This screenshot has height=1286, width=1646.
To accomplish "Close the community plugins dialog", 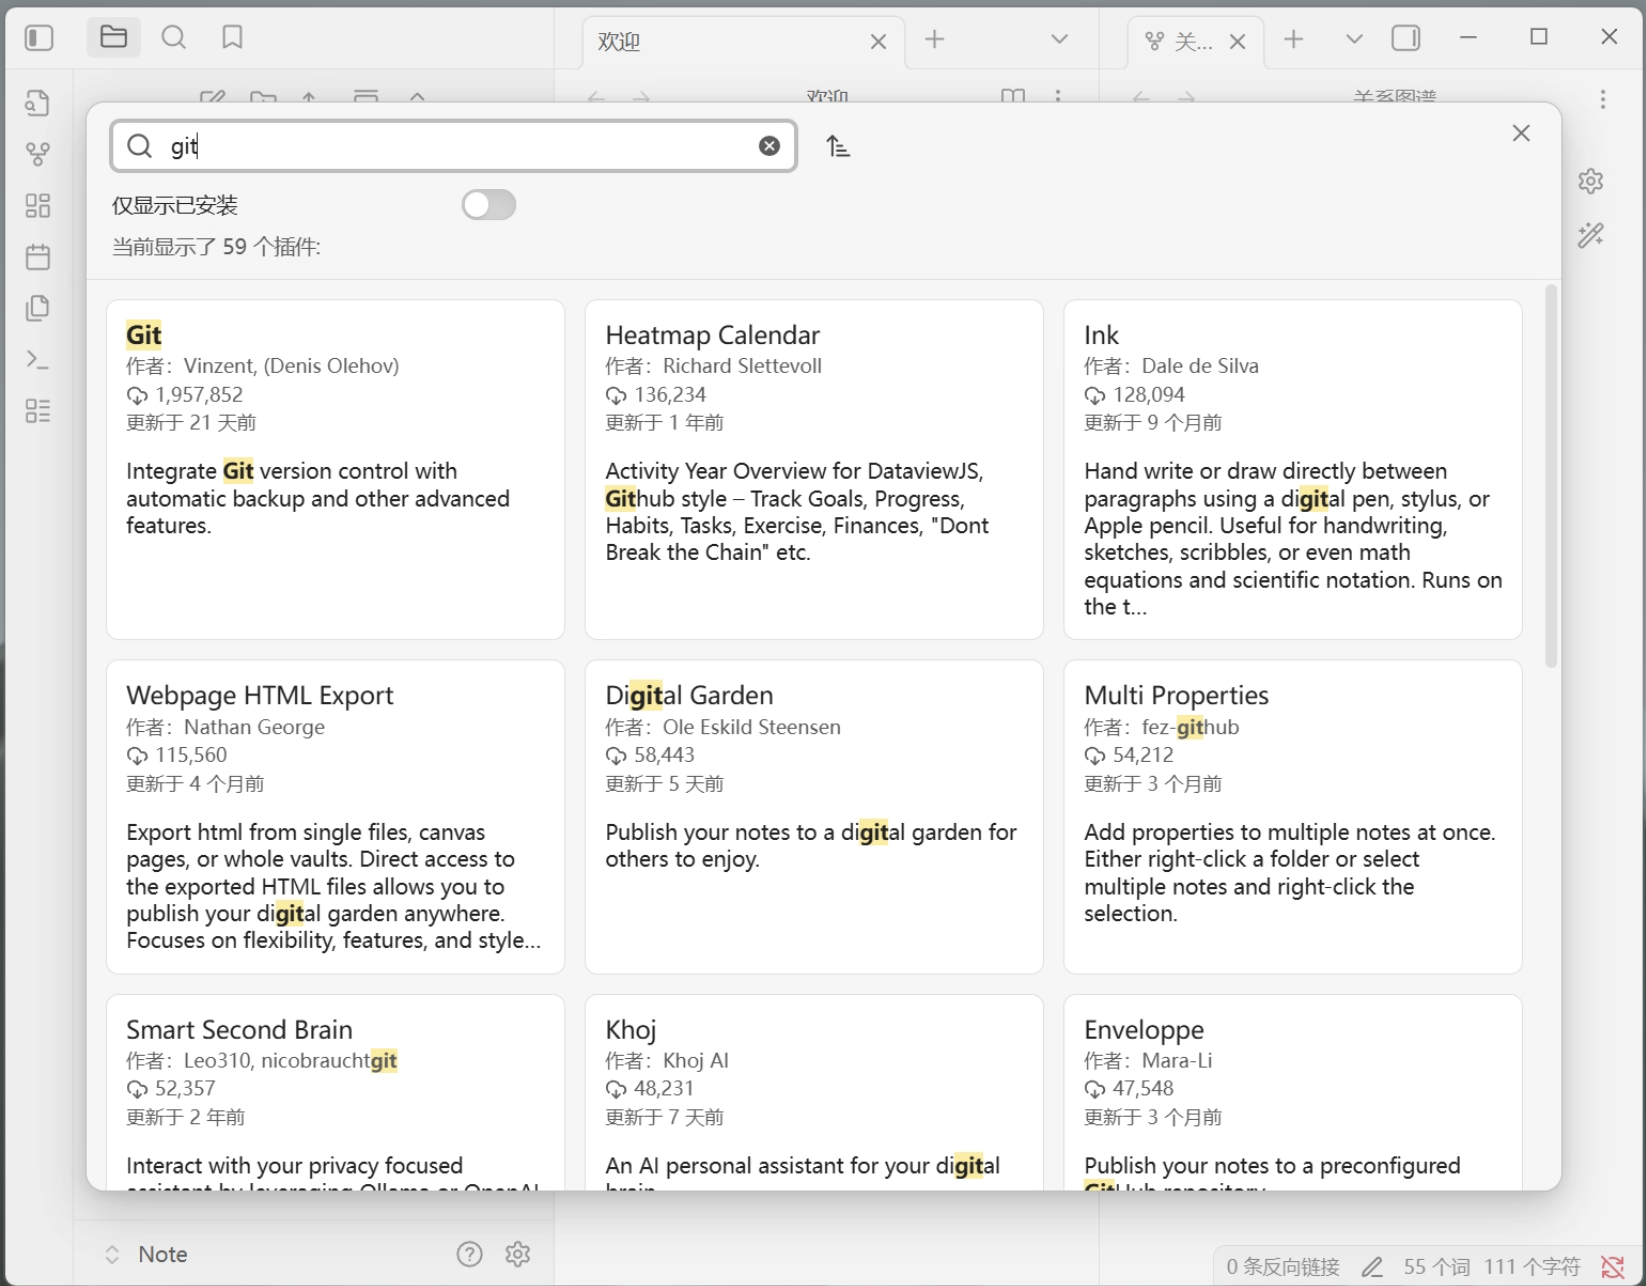I will (1521, 133).
